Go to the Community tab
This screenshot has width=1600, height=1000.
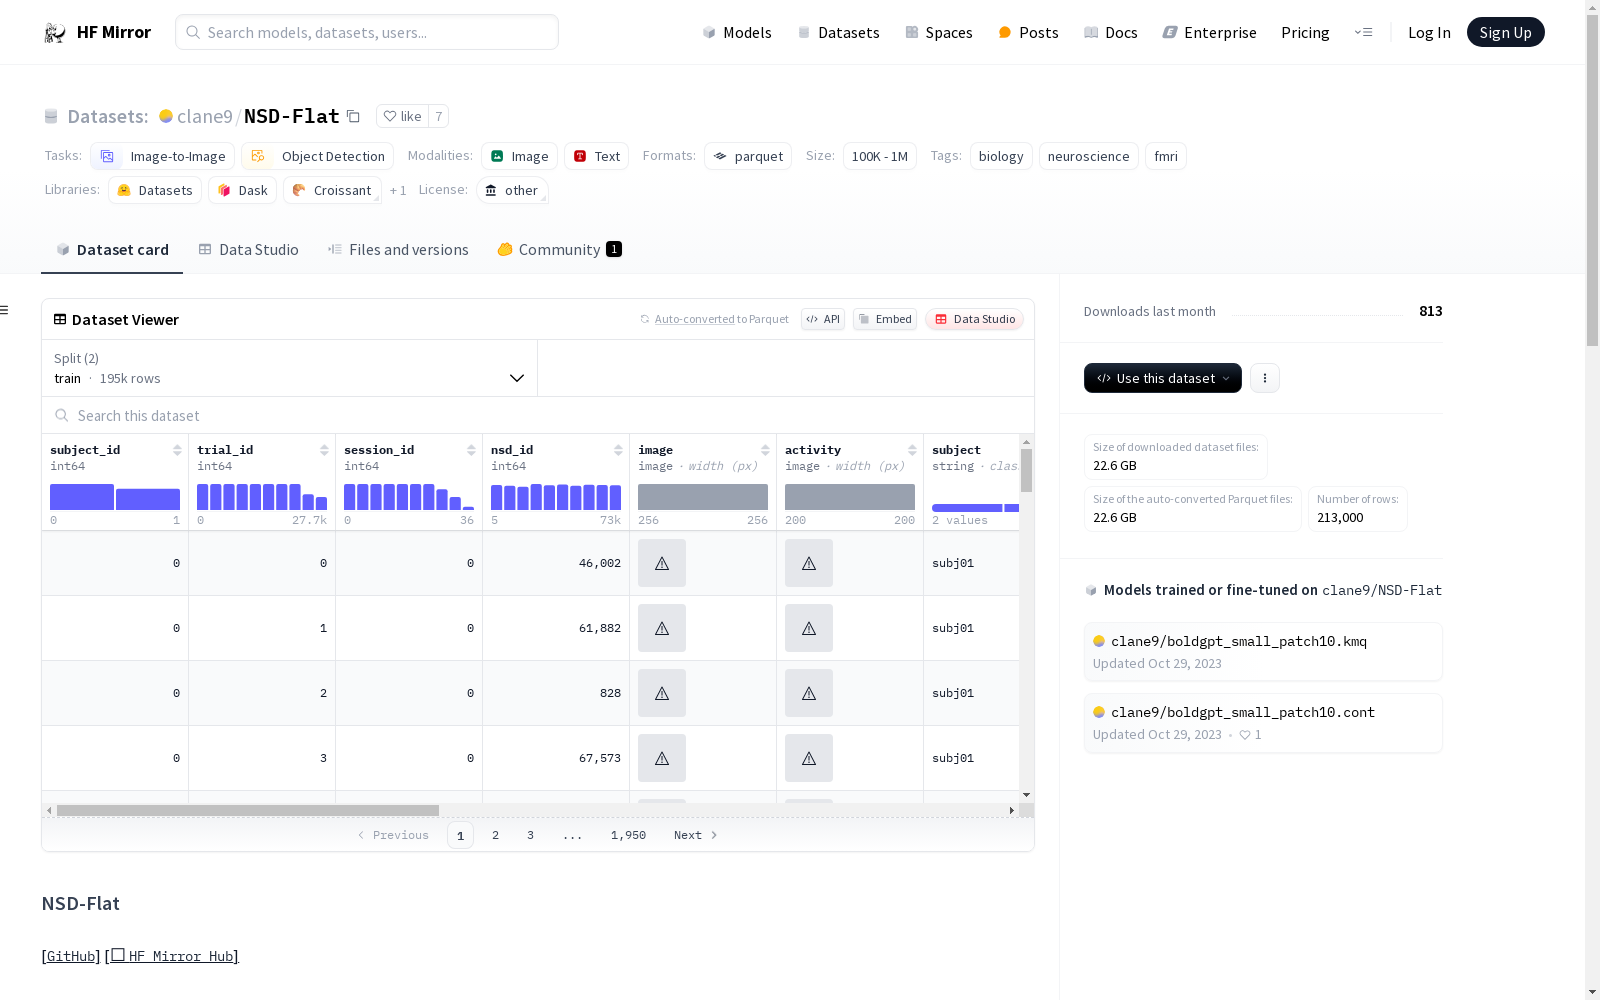click(x=559, y=250)
